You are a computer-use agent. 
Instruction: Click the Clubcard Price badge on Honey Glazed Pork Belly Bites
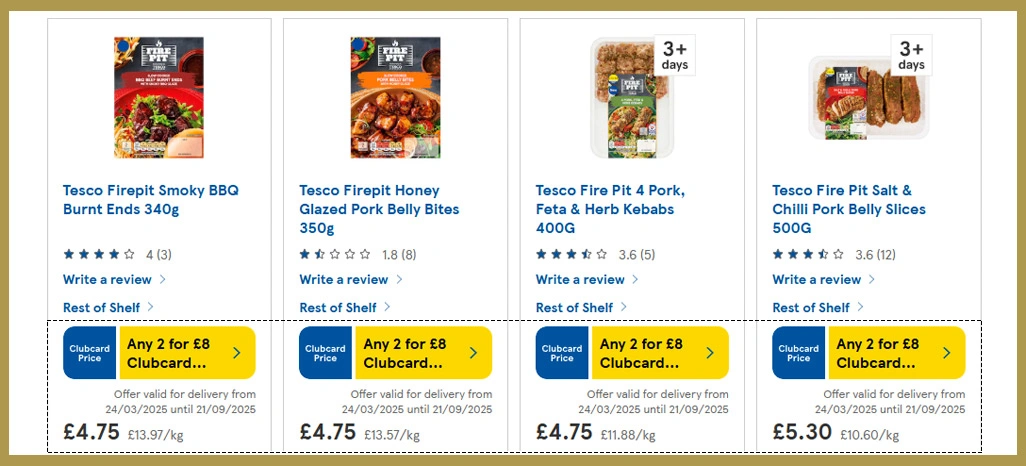point(326,353)
